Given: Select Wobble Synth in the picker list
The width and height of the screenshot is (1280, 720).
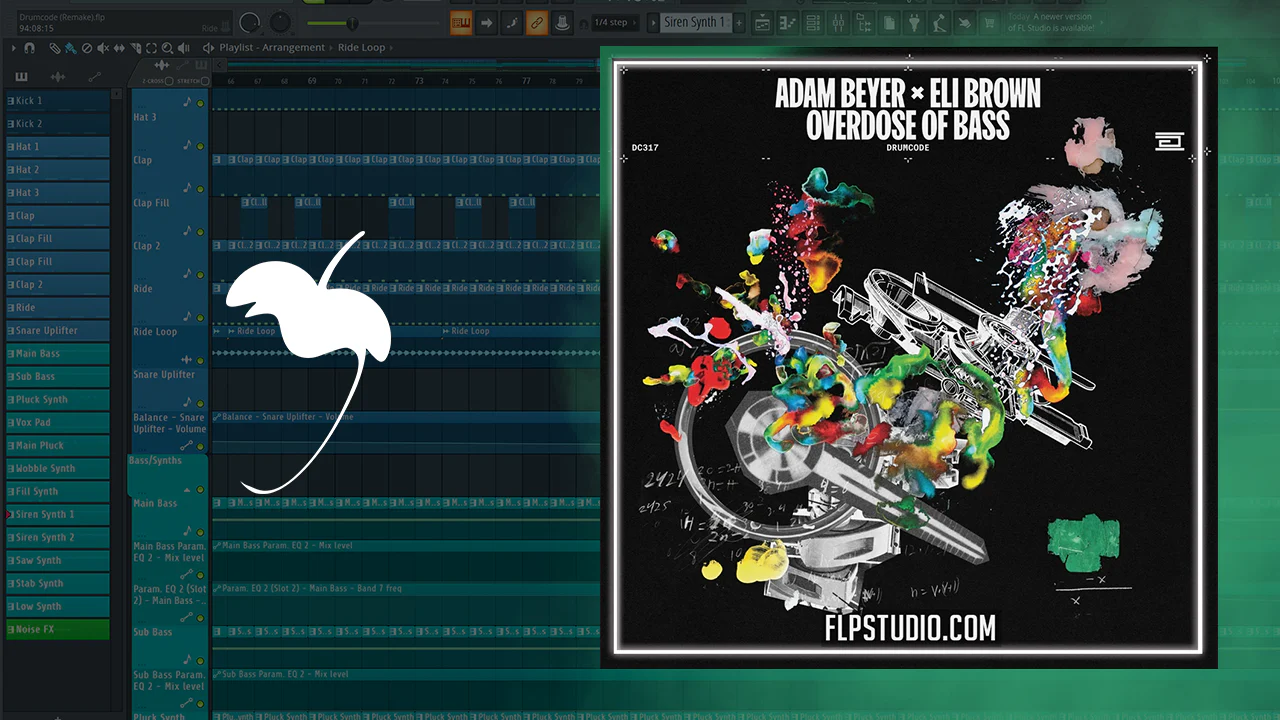Looking at the screenshot, I should 58,468.
